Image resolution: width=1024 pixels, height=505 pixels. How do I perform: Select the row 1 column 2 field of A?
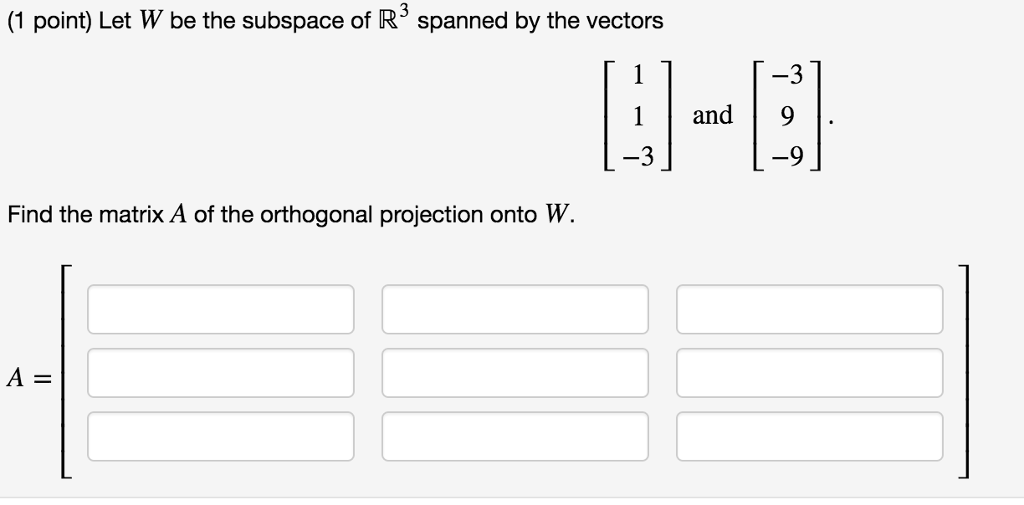click(515, 309)
